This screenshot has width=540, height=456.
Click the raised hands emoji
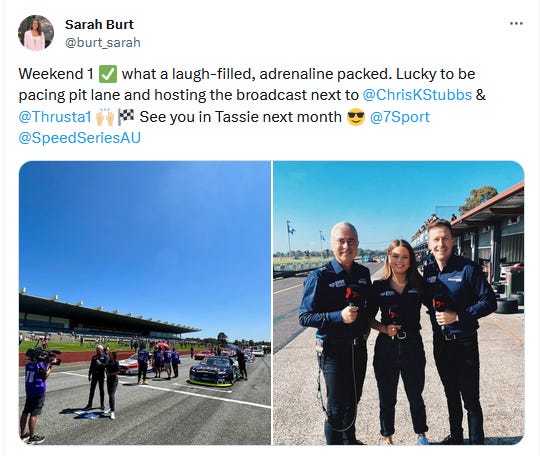pos(105,117)
